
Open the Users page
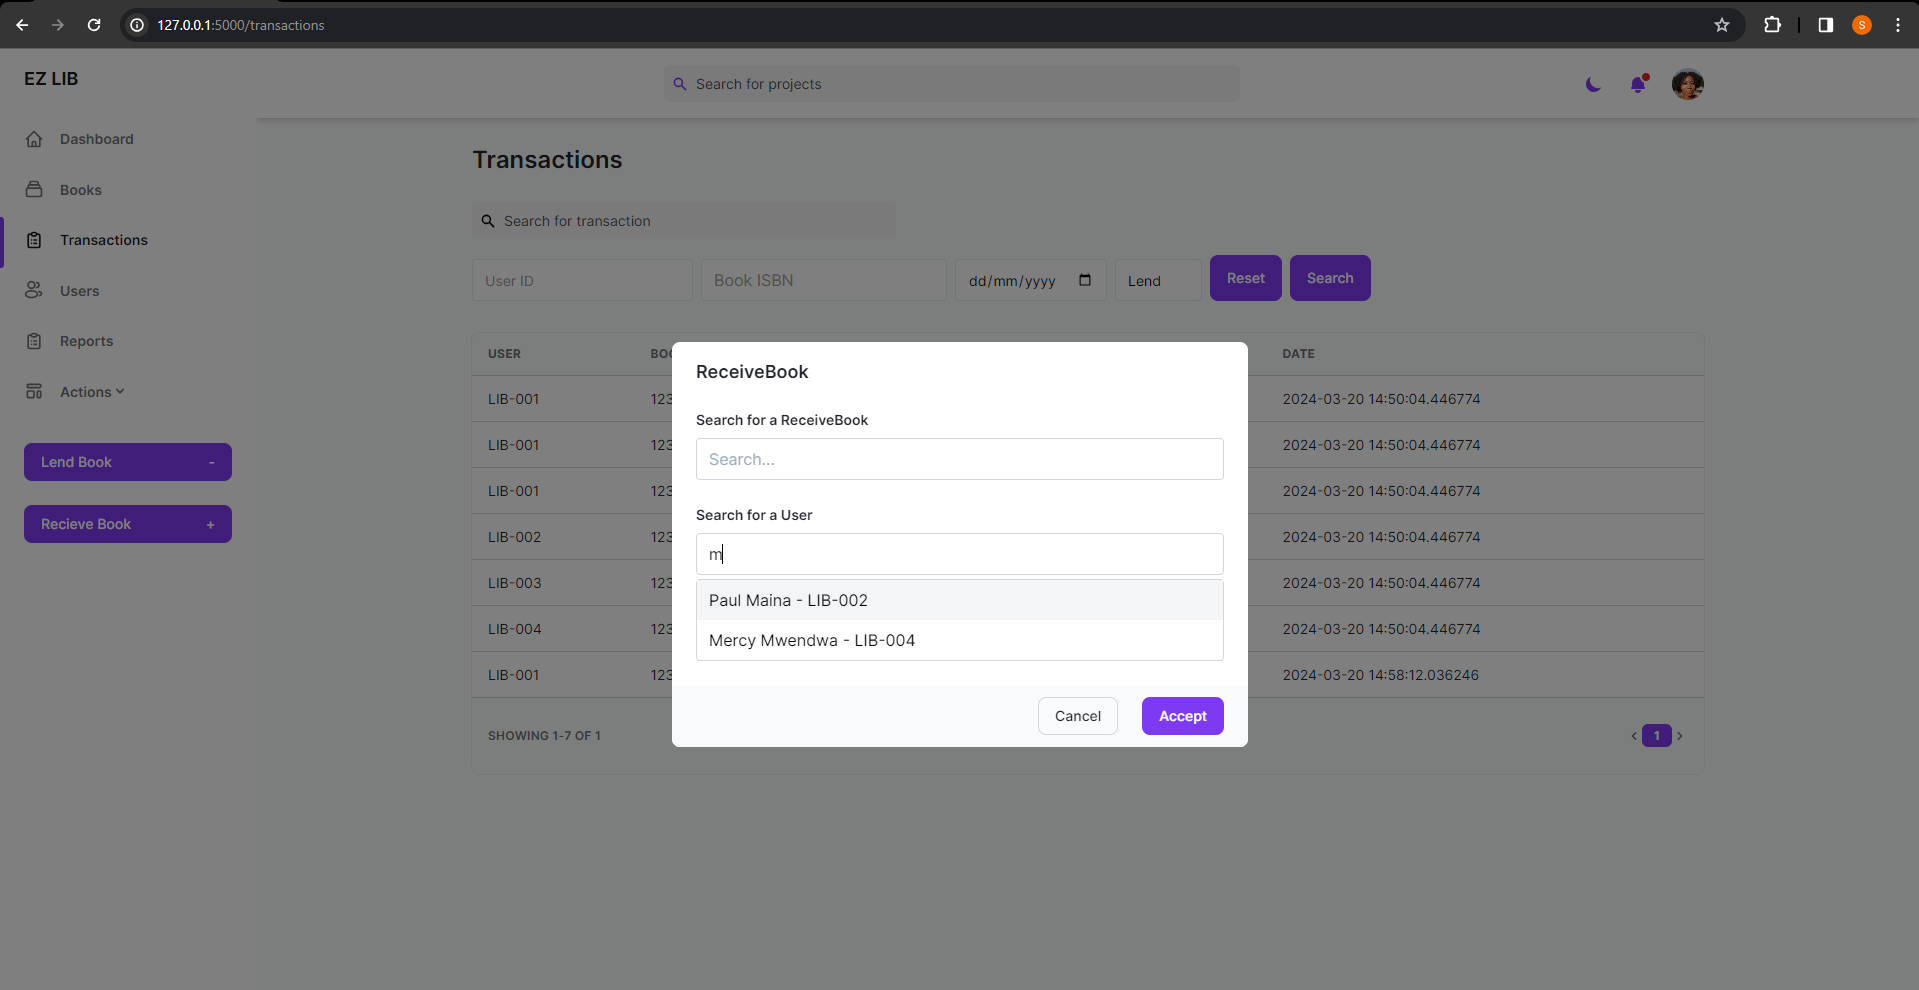coord(79,291)
